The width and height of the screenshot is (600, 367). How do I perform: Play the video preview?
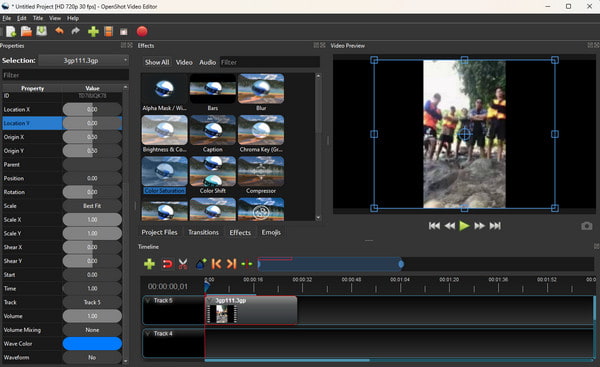[464, 226]
